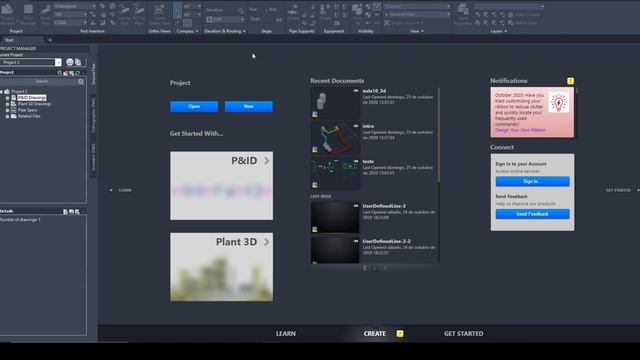Pin the intro recent document
Image resolution: width=640 pixels, height=360 pixels.
(x=356, y=126)
